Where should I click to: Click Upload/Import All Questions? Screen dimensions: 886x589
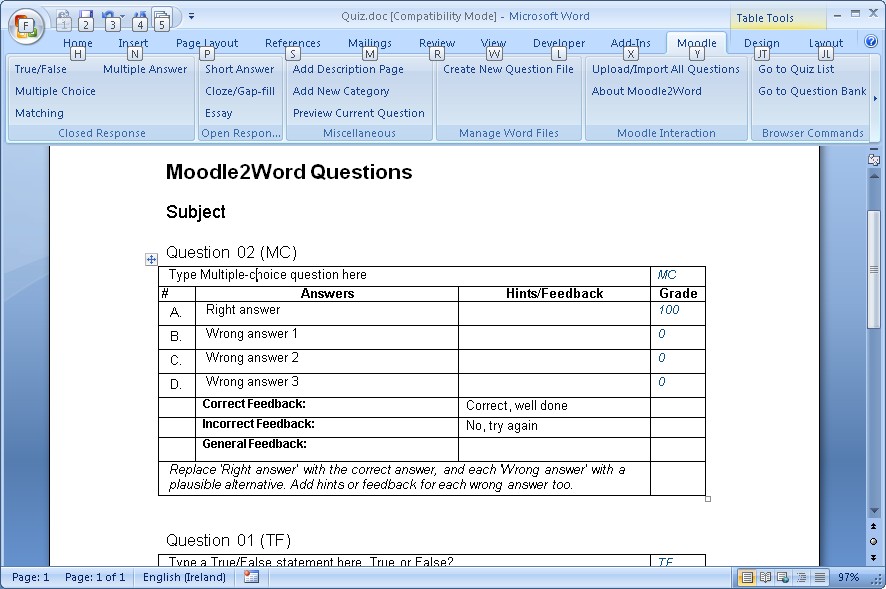click(666, 69)
